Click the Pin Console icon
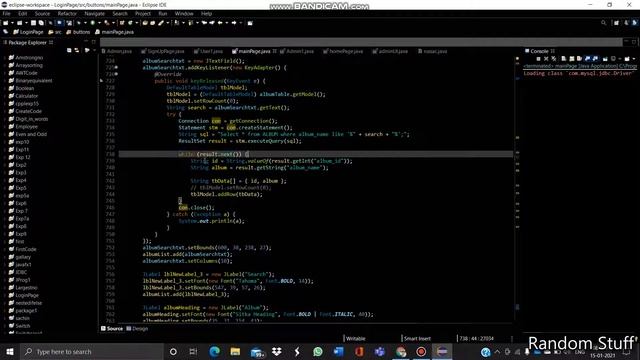The height and width of the screenshot is (360, 640). pos(605,59)
